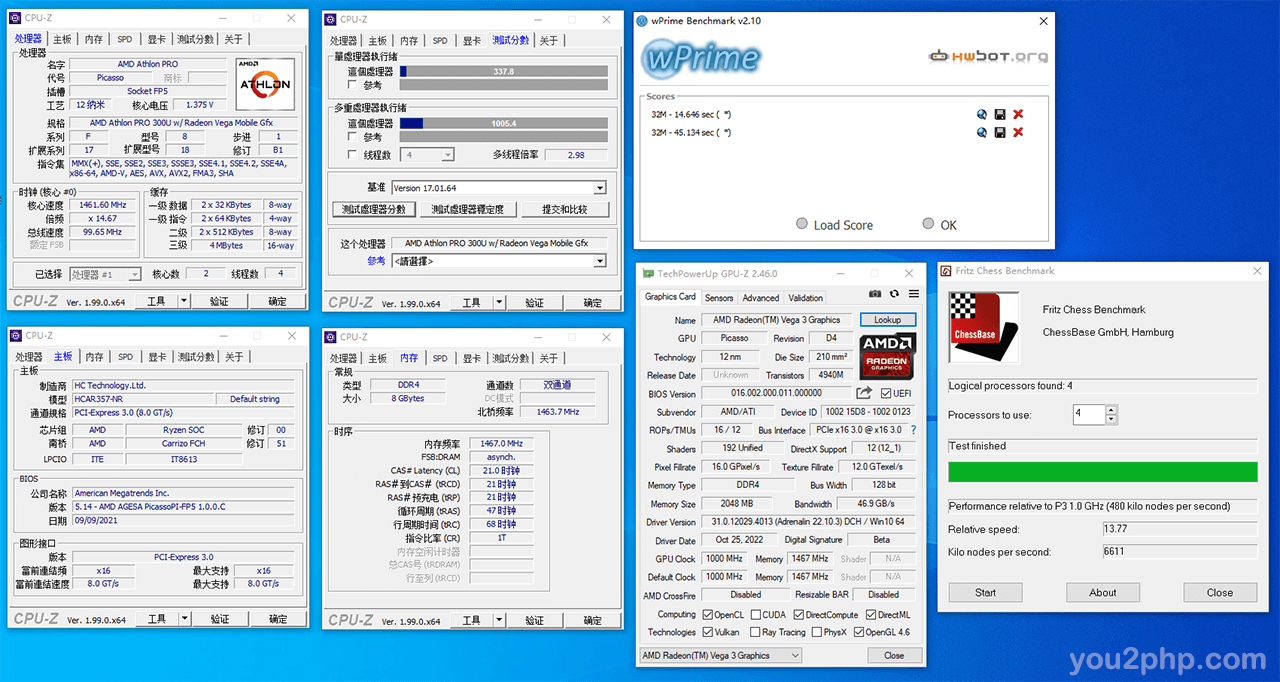Increase Processors to use with the up arrow

1111,410
